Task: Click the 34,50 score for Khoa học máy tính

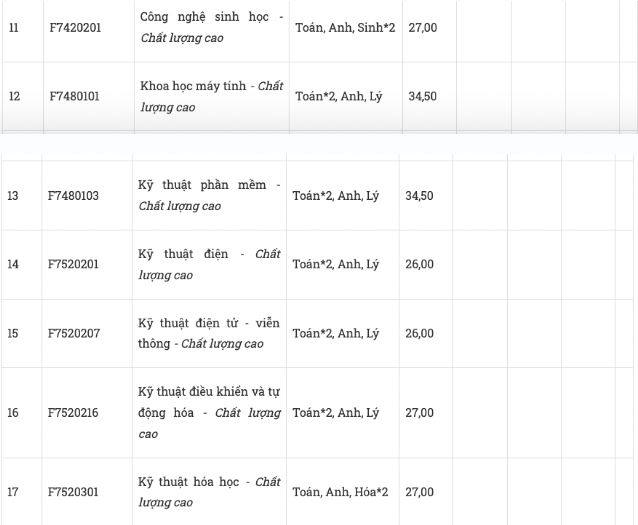Action: 422,96
